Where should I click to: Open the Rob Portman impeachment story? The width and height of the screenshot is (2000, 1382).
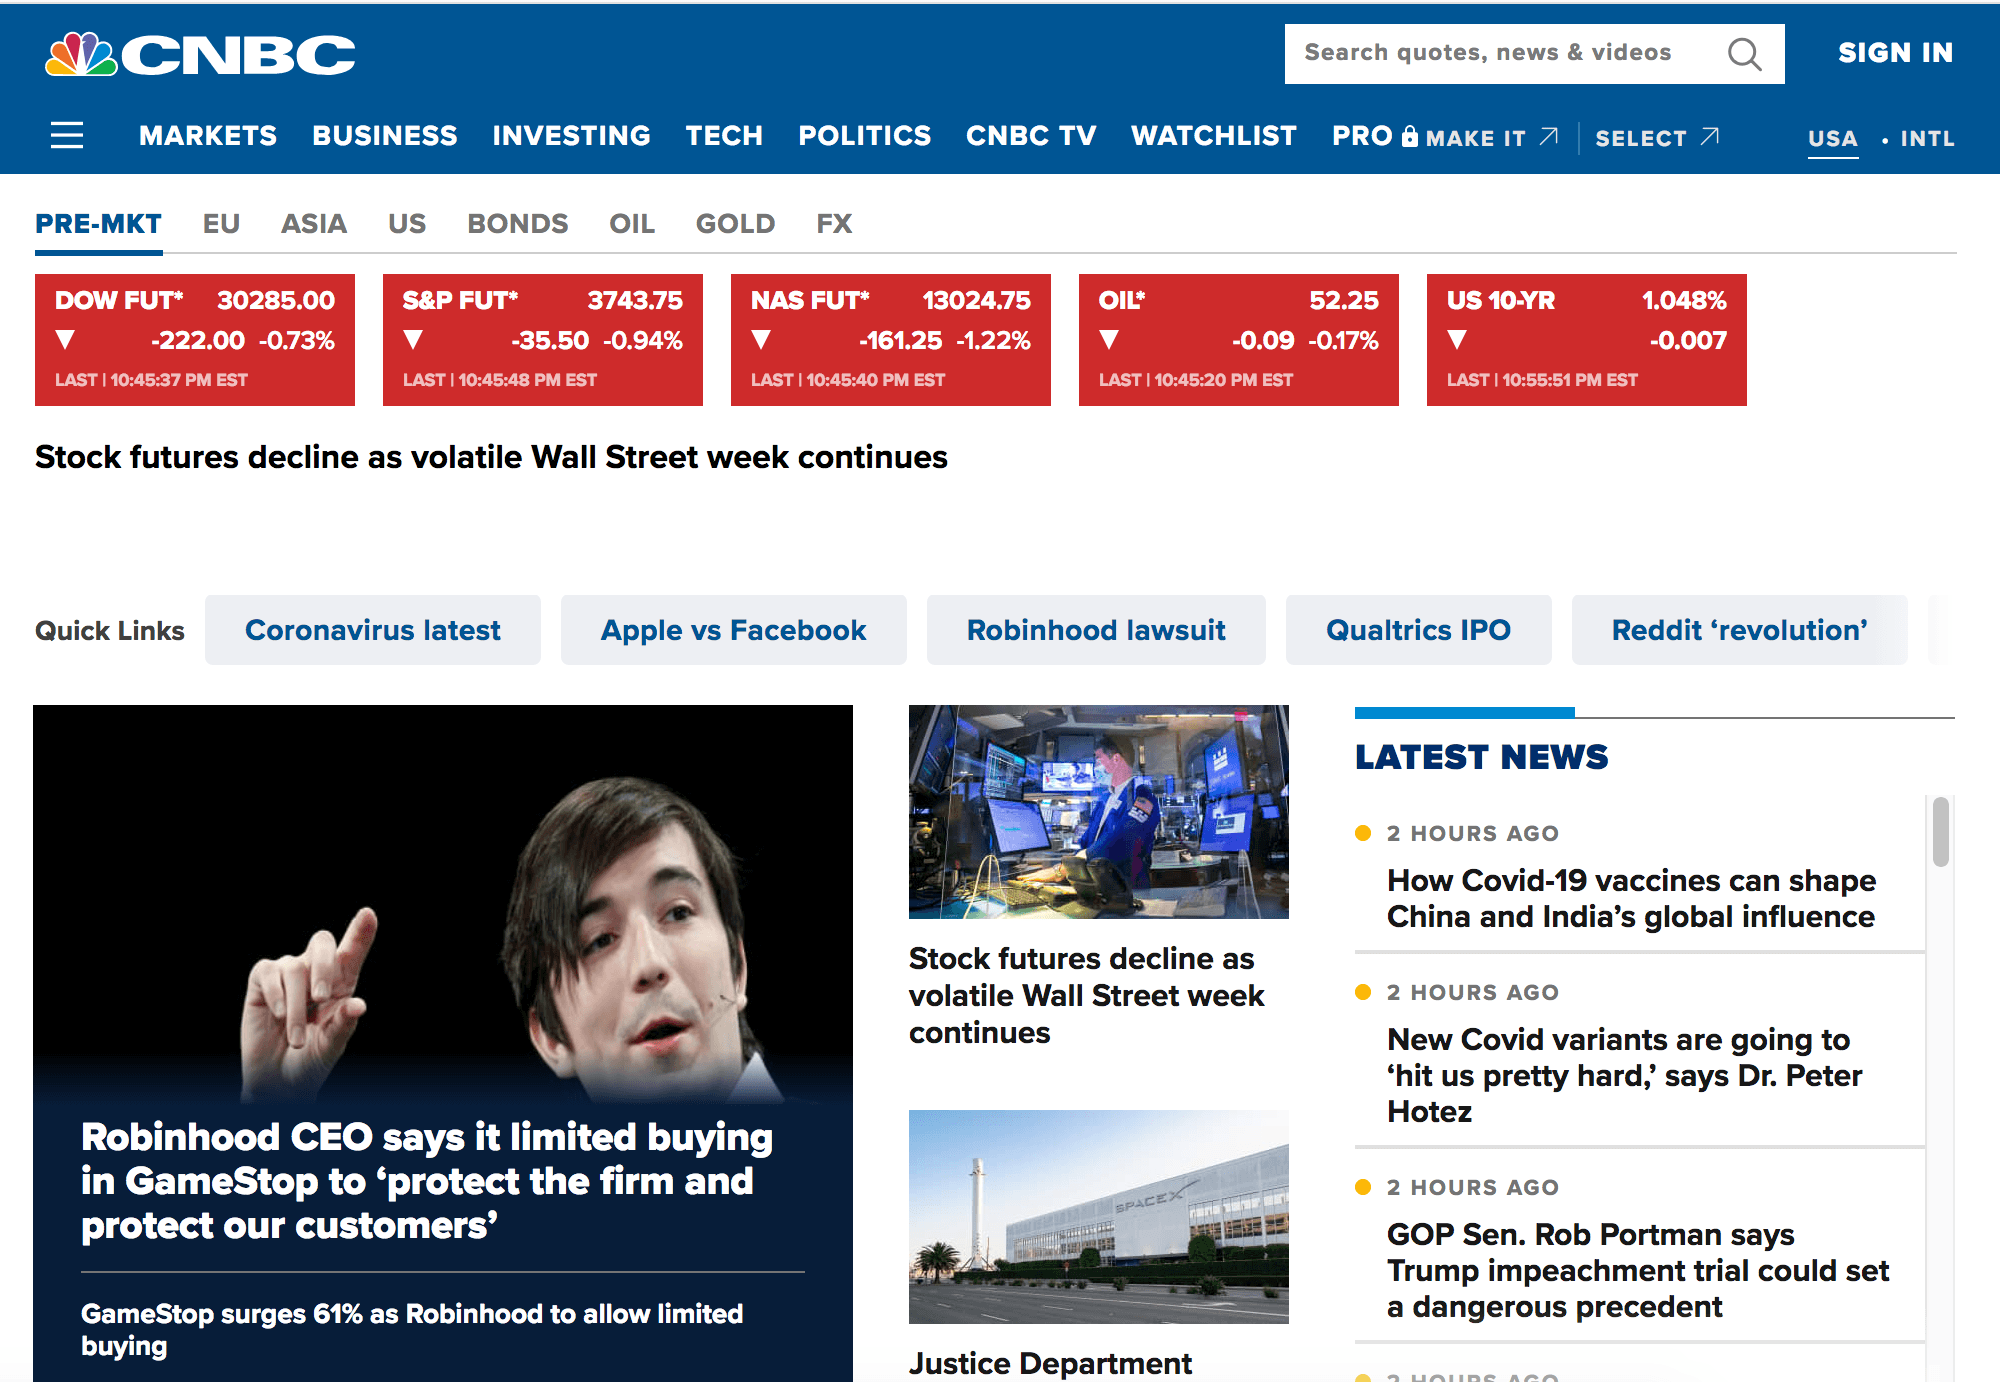(1638, 1270)
